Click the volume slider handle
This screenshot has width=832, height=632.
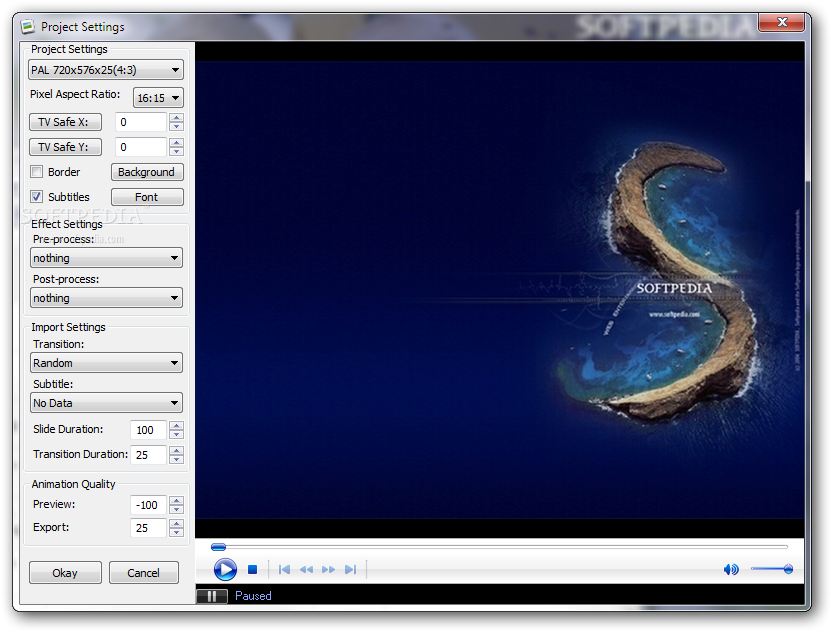(788, 569)
